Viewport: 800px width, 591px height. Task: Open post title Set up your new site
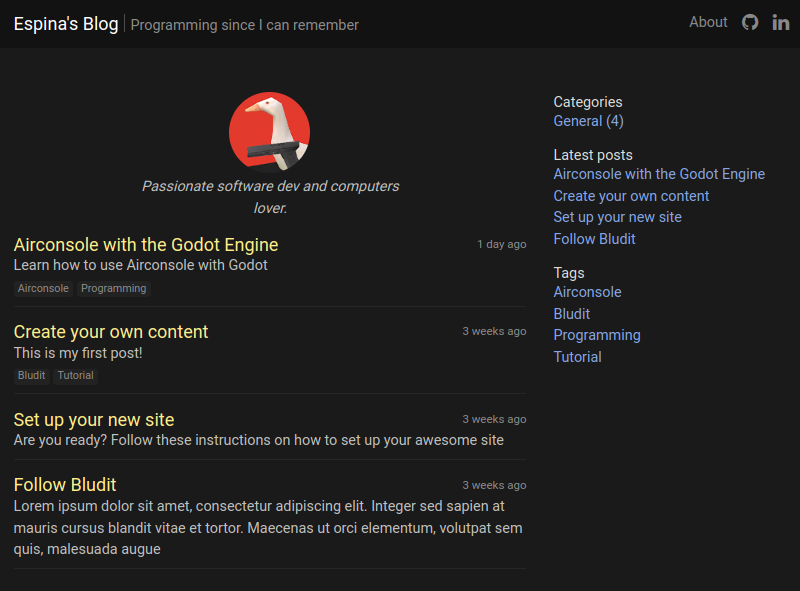94,420
